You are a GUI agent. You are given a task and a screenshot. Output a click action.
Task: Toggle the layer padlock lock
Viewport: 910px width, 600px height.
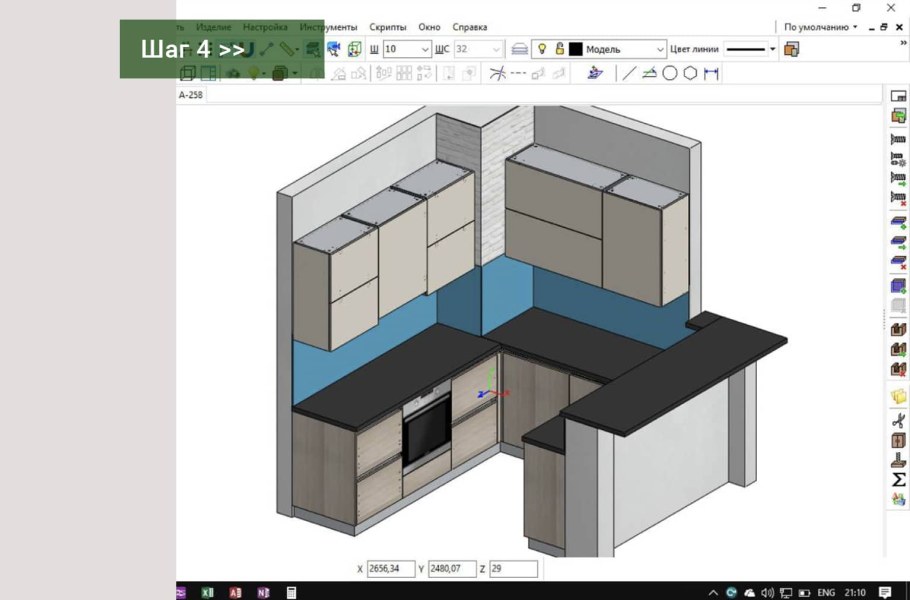coord(560,48)
